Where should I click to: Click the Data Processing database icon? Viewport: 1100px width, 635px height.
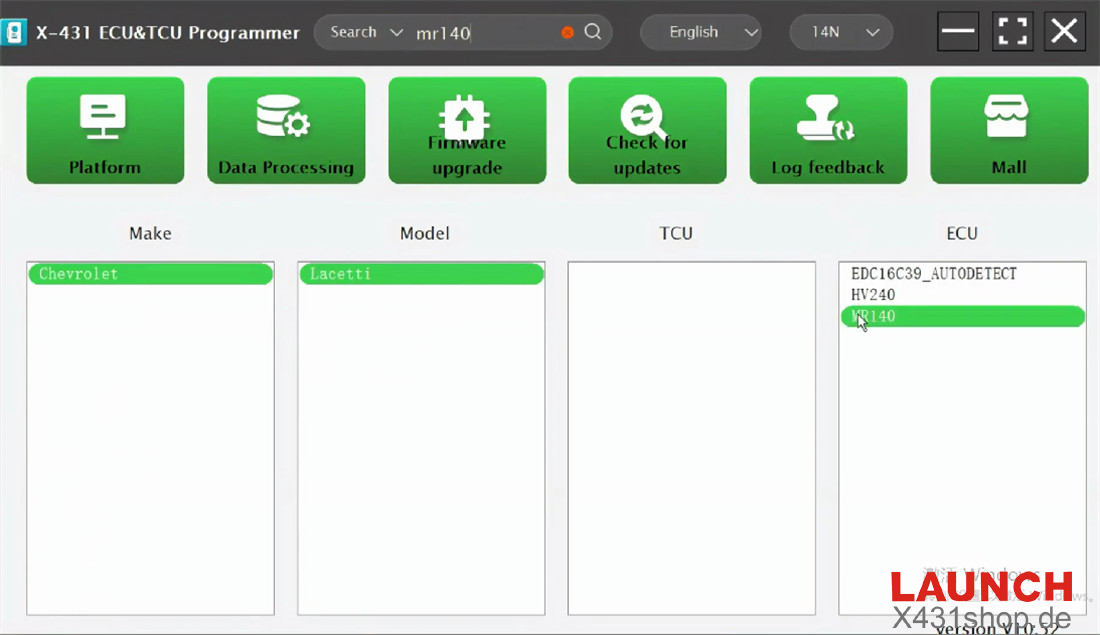click(x=284, y=117)
